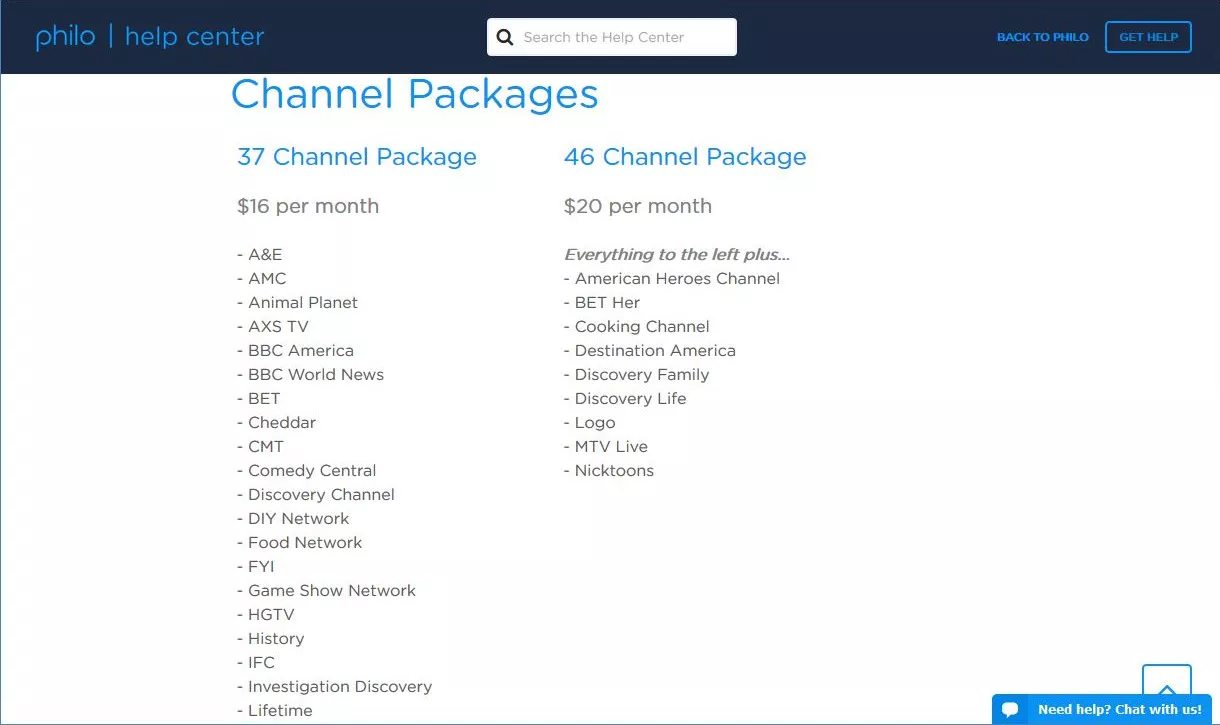Click the search magnifier icon
Image resolution: width=1220 pixels, height=725 pixels.
tap(505, 38)
